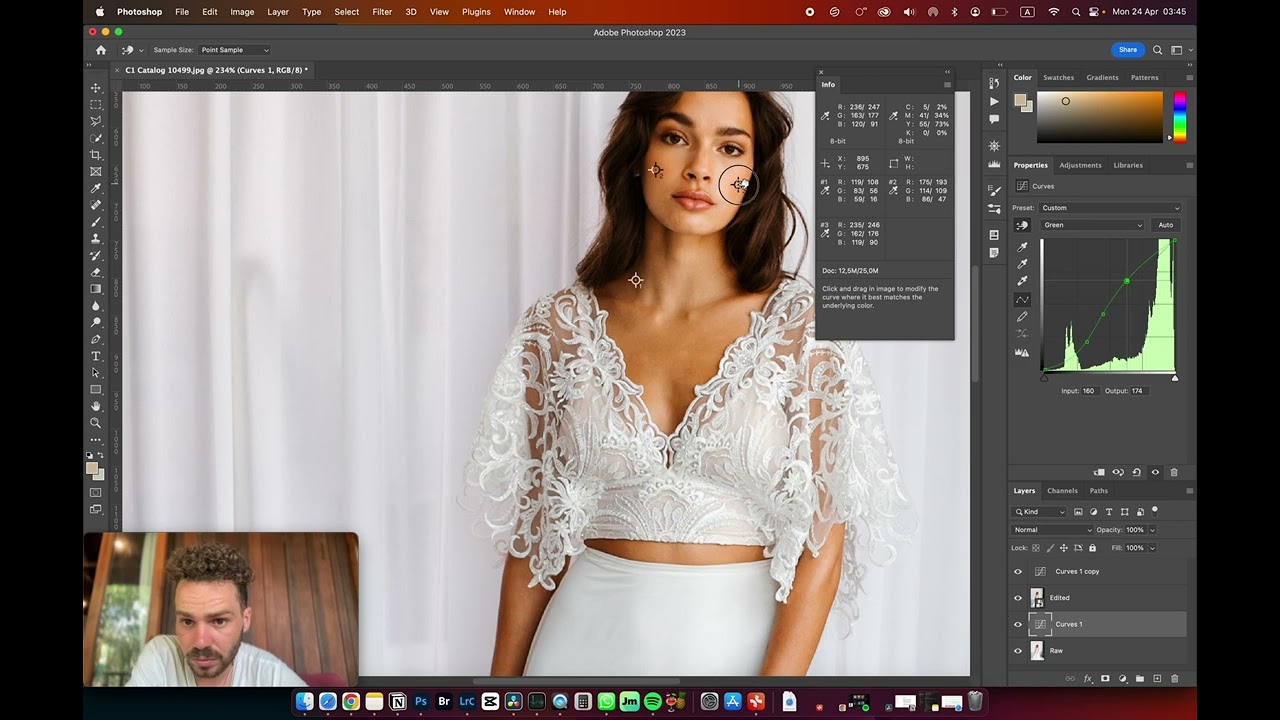
Task: Expand the Preset Custom dropdown
Action: coord(1110,208)
